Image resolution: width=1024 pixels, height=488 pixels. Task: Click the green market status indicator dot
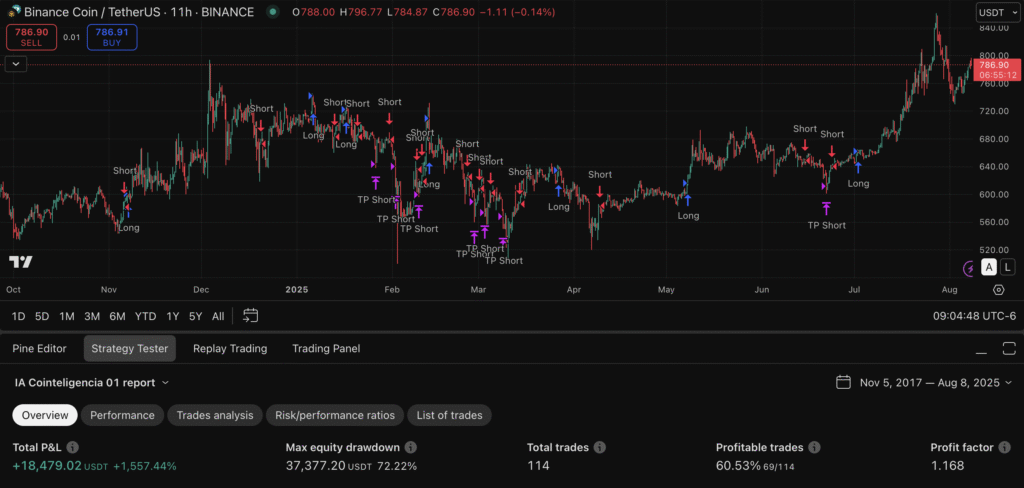click(273, 12)
